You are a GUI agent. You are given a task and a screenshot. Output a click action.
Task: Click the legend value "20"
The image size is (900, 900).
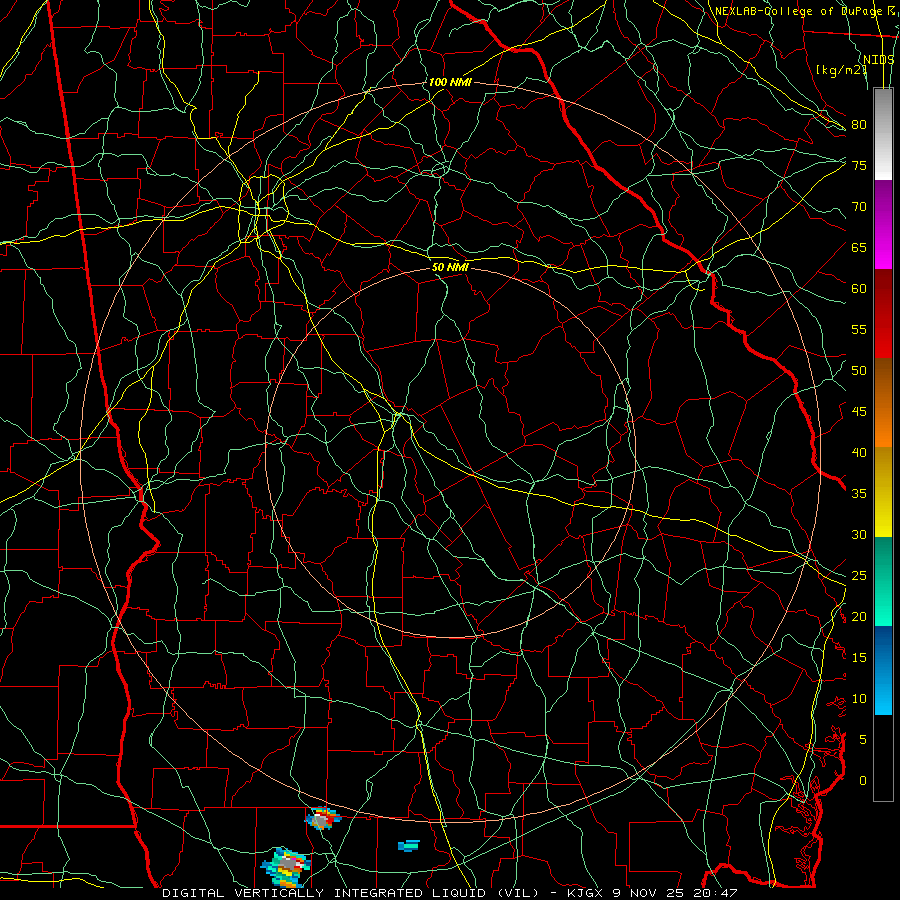tap(859, 616)
